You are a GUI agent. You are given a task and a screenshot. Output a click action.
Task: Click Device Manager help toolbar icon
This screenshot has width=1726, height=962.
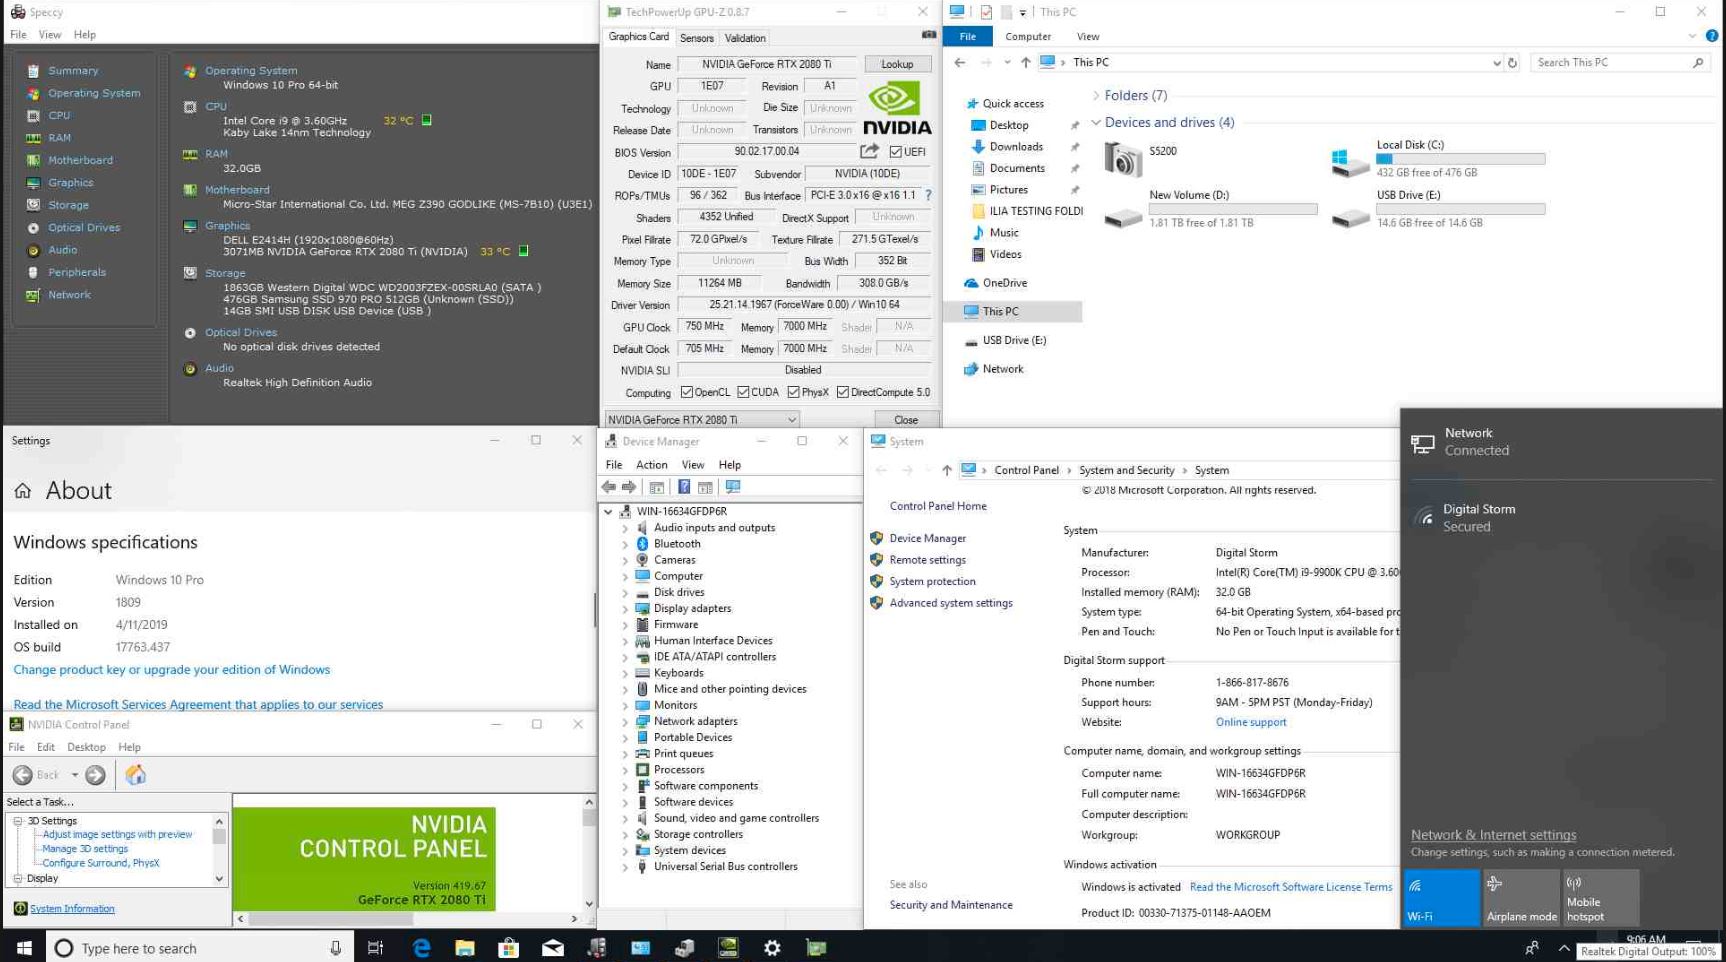click(684, 487)
